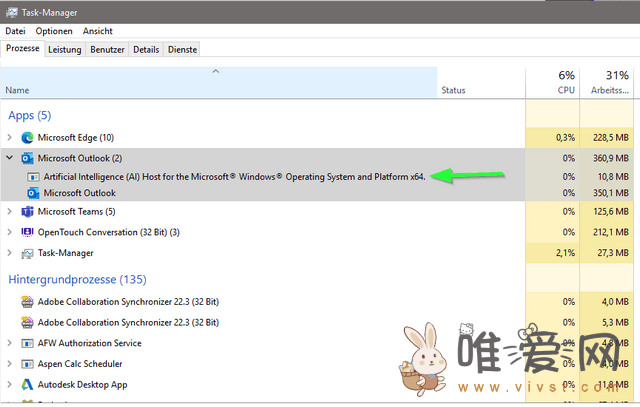Expand the Microsoft Edge process group
This screenshot has height=407, width=640.
(x=9, y=138)
